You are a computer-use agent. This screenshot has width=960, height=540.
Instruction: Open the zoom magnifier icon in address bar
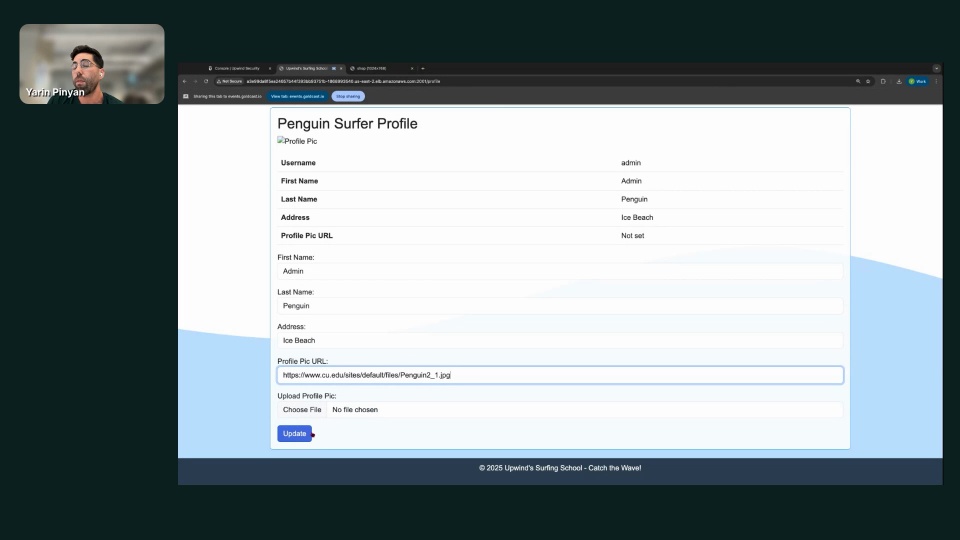pyautogui.click(x=858, y=81)
